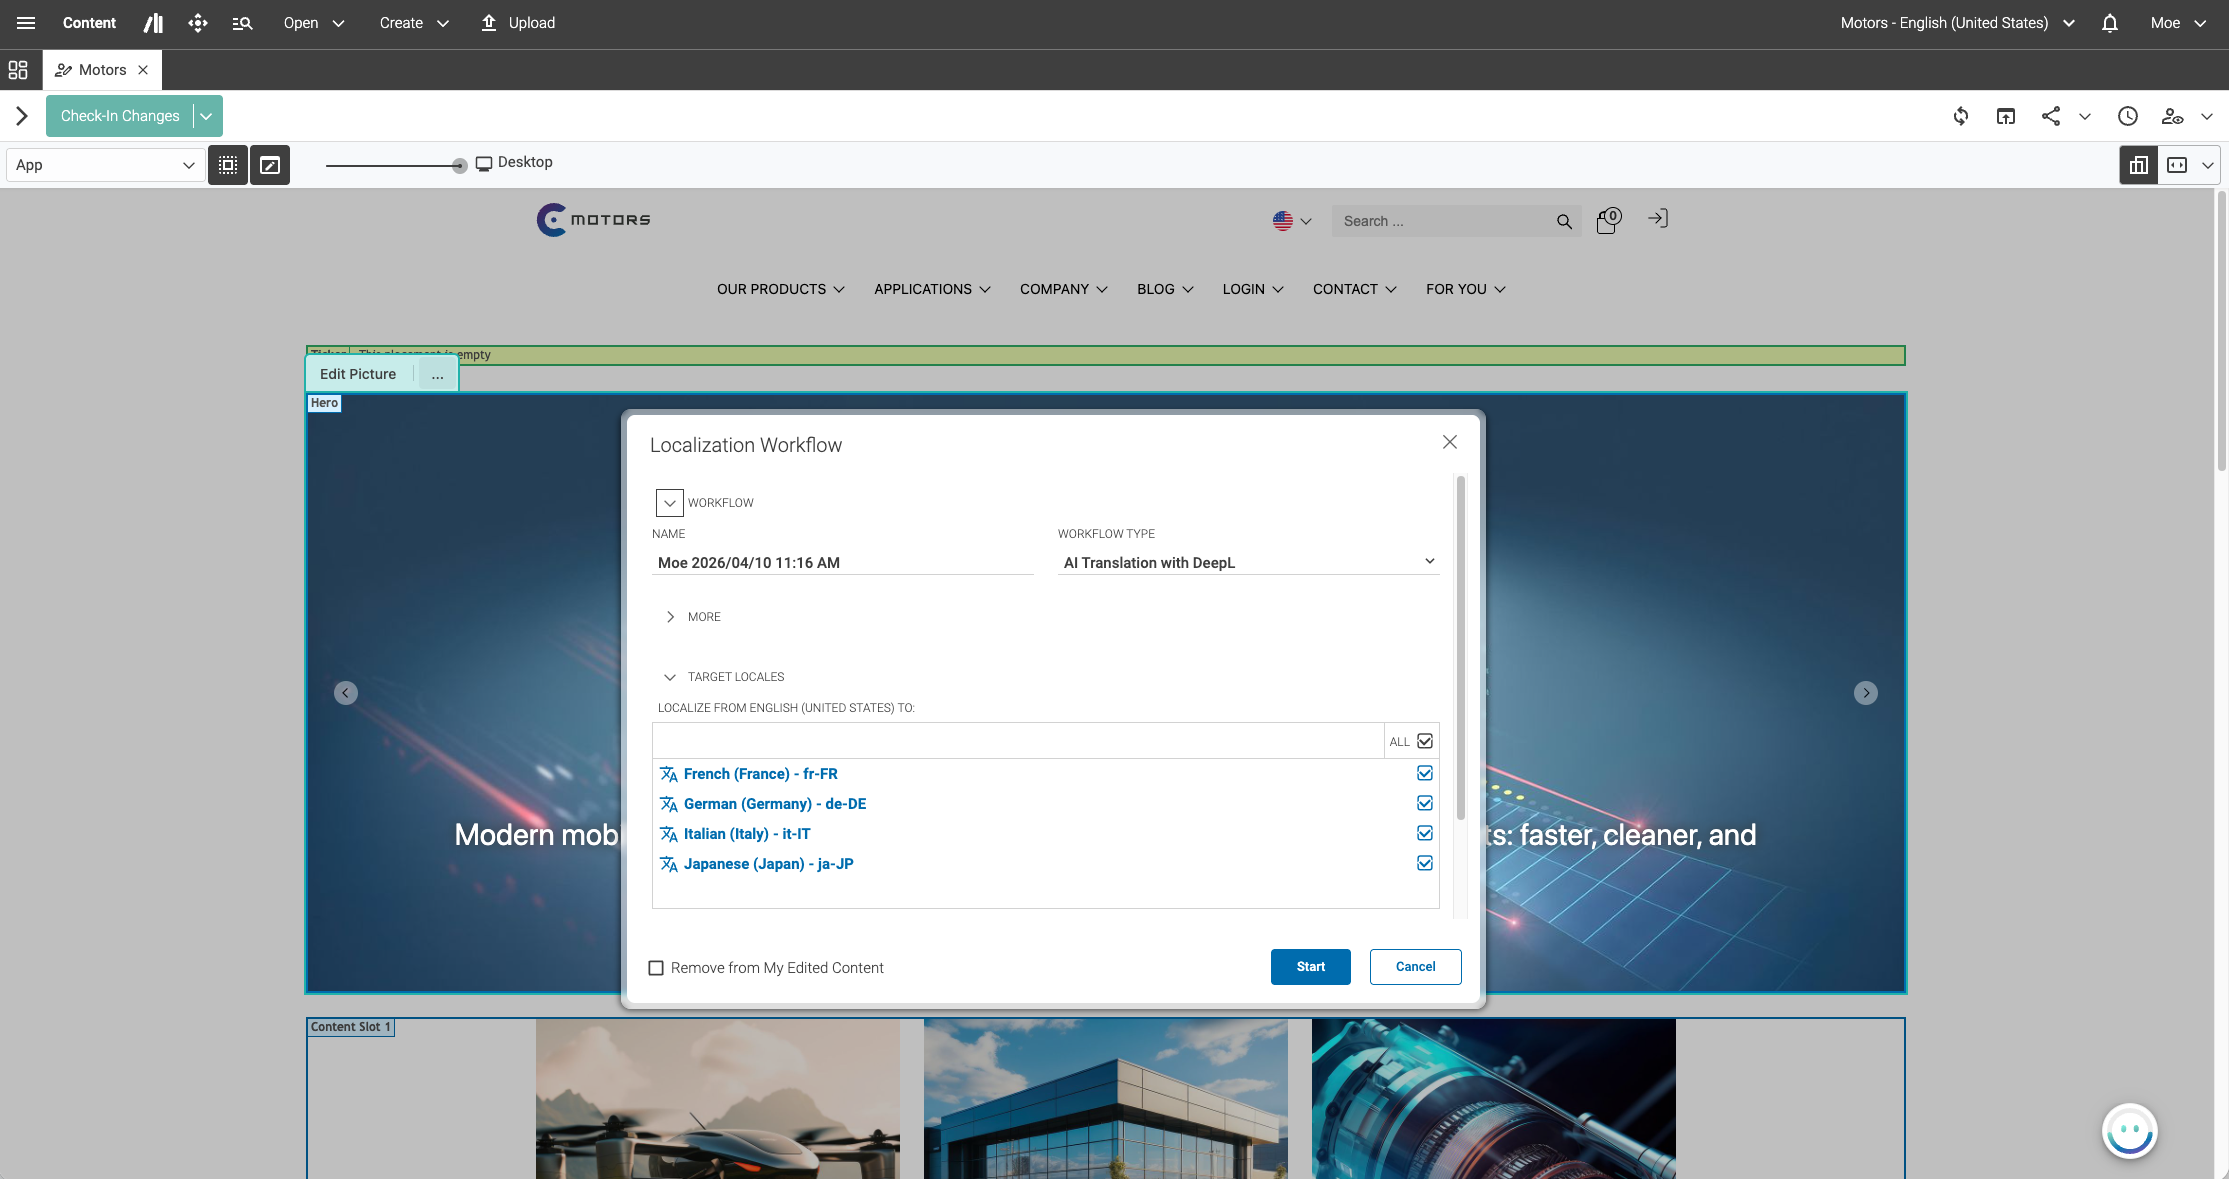Open the chat assistant smiley icon
2229x1179 pixels.
[2129, 1131]
